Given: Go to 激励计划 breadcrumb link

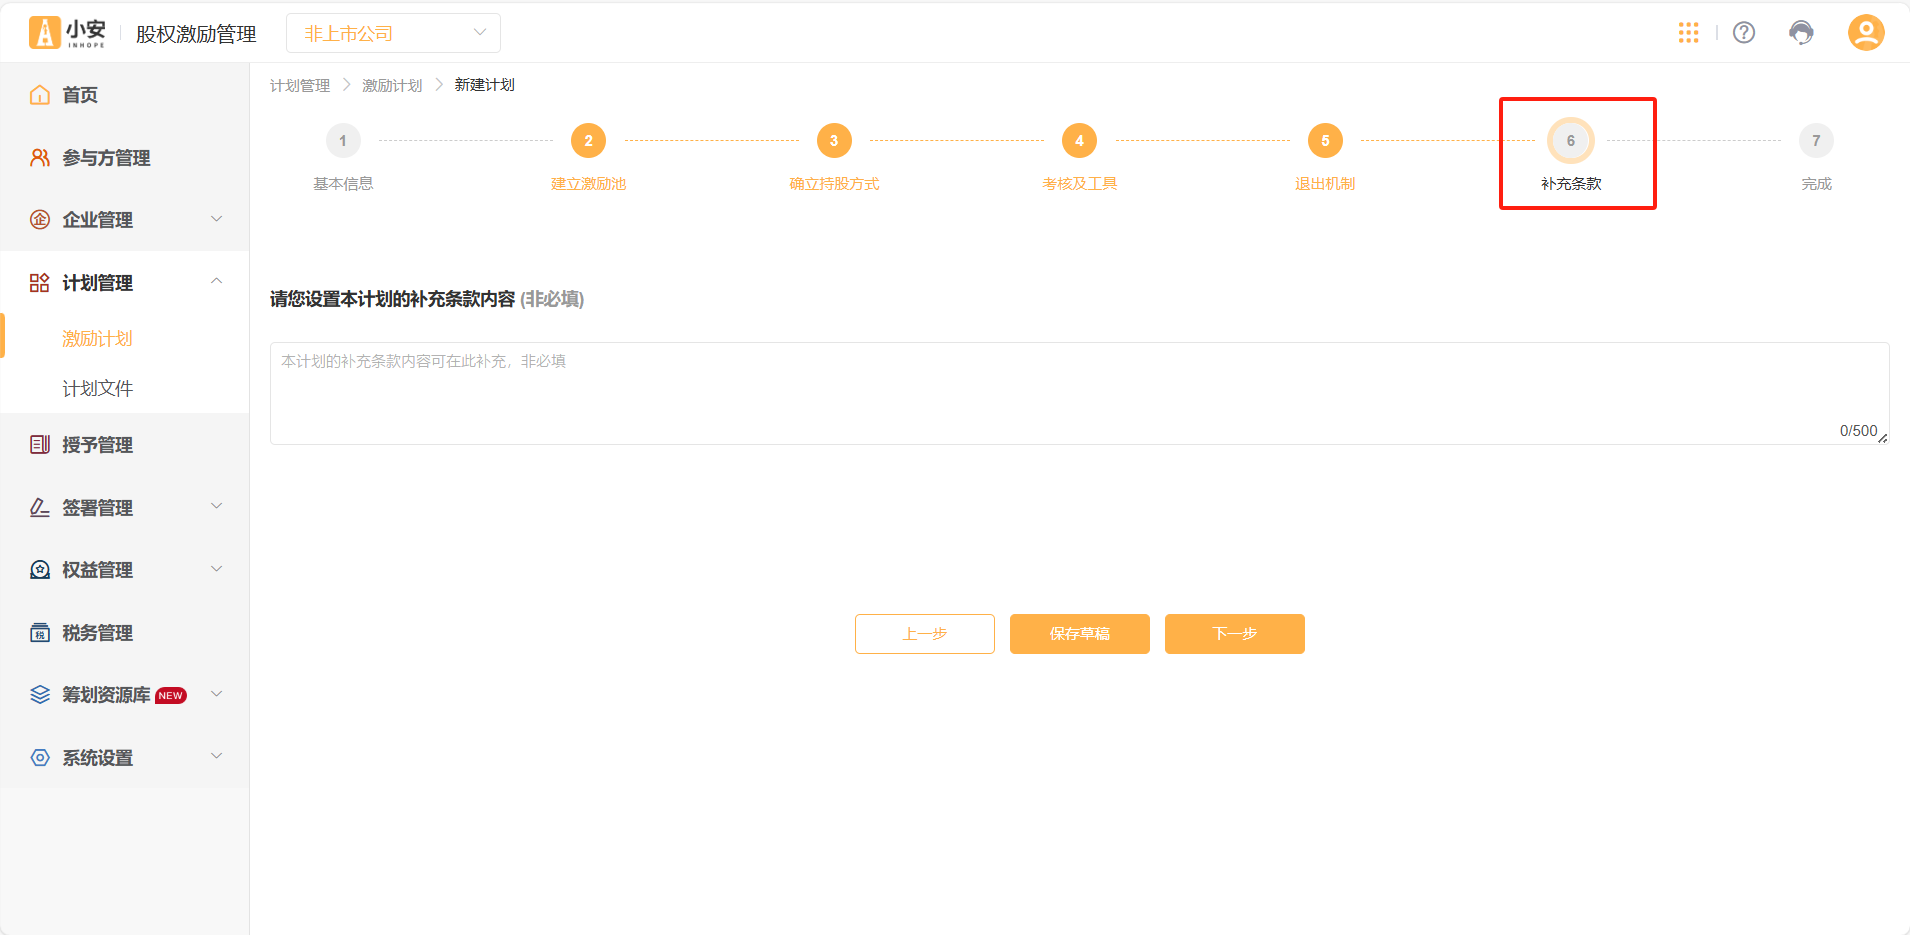Looking at the screenshot, I should [392, 86].
